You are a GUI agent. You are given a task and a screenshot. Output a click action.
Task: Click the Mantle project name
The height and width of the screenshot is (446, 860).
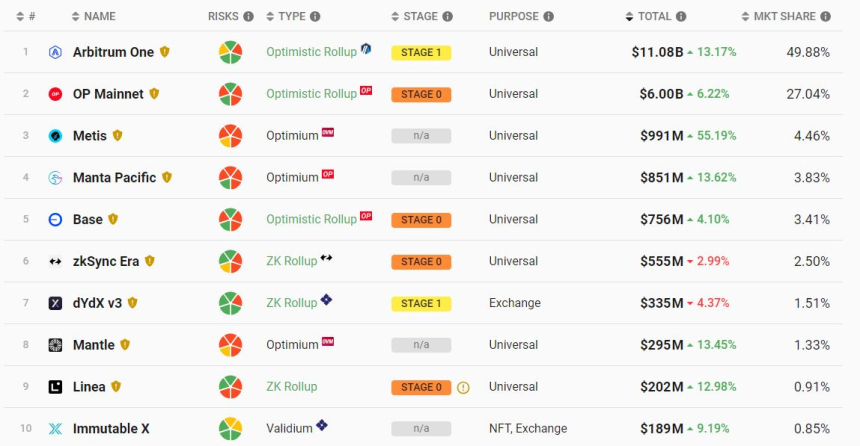[94, 345]
